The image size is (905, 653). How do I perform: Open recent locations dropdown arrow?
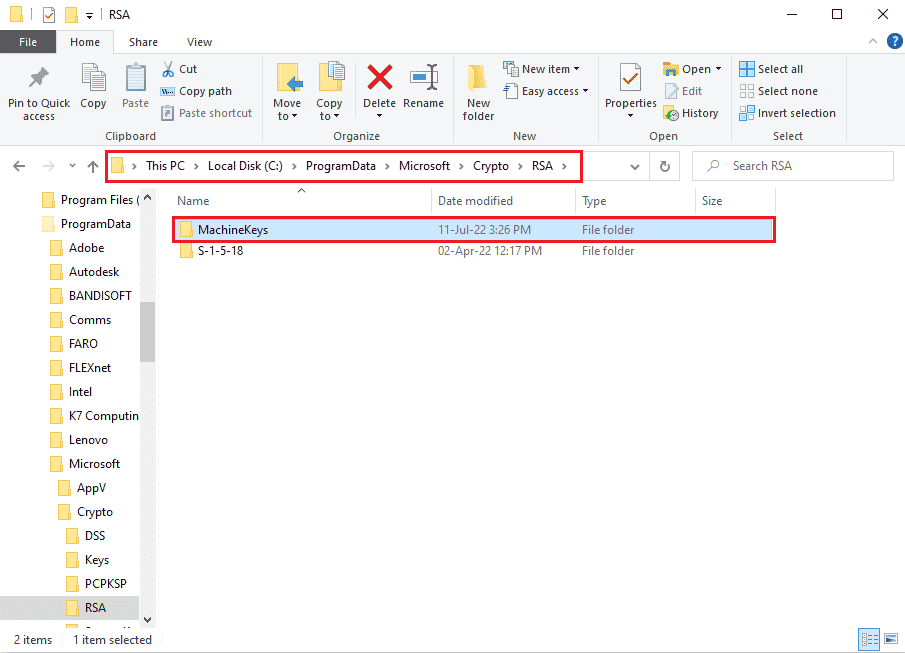tap(72, 166)
